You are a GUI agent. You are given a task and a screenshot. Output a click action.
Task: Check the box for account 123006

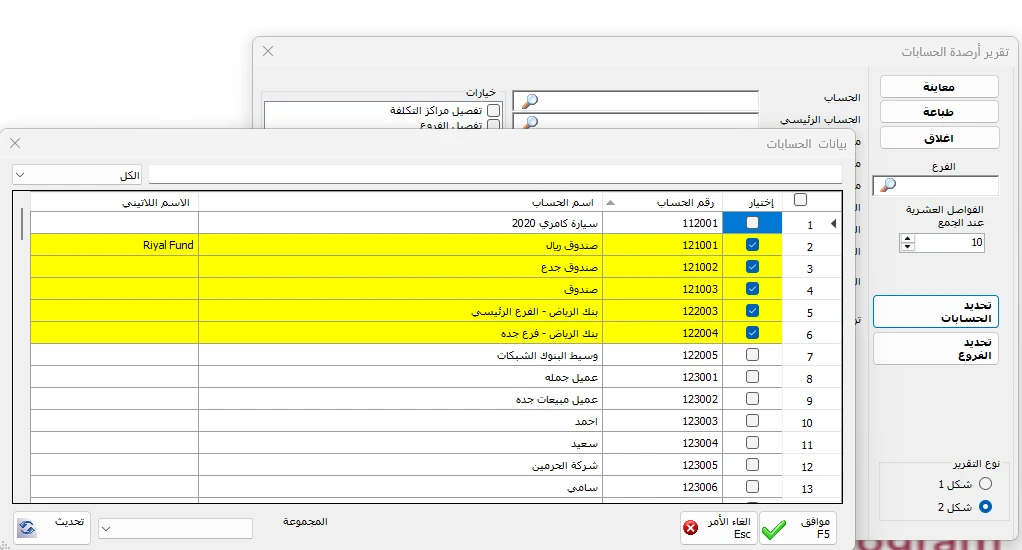[x=752, y=487]
